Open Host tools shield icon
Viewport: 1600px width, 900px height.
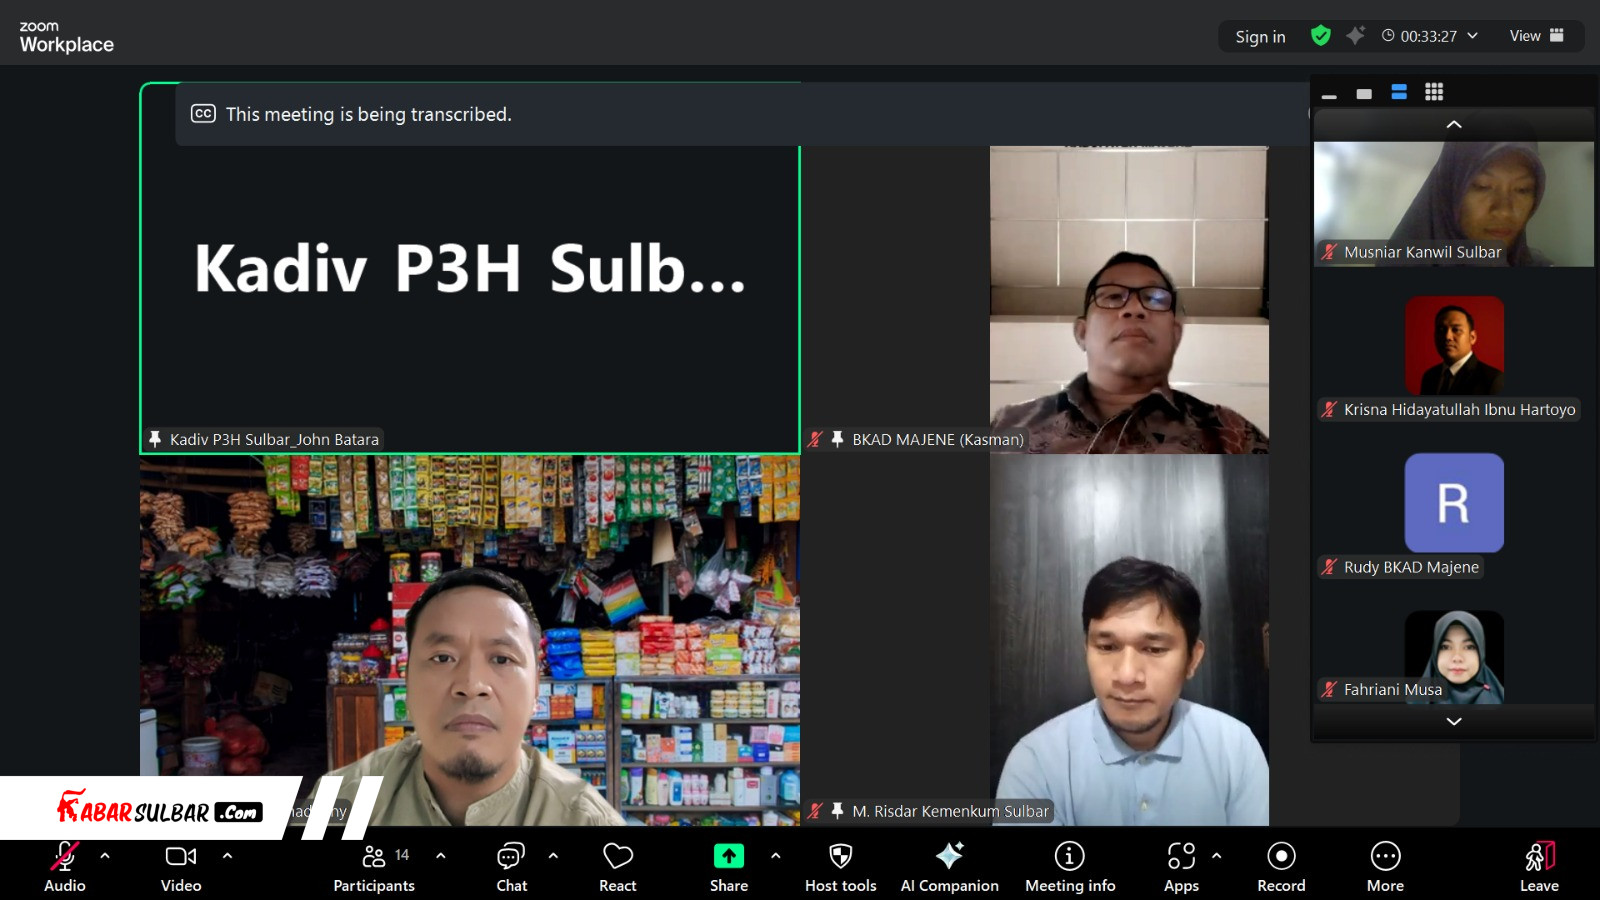point(840,857)
